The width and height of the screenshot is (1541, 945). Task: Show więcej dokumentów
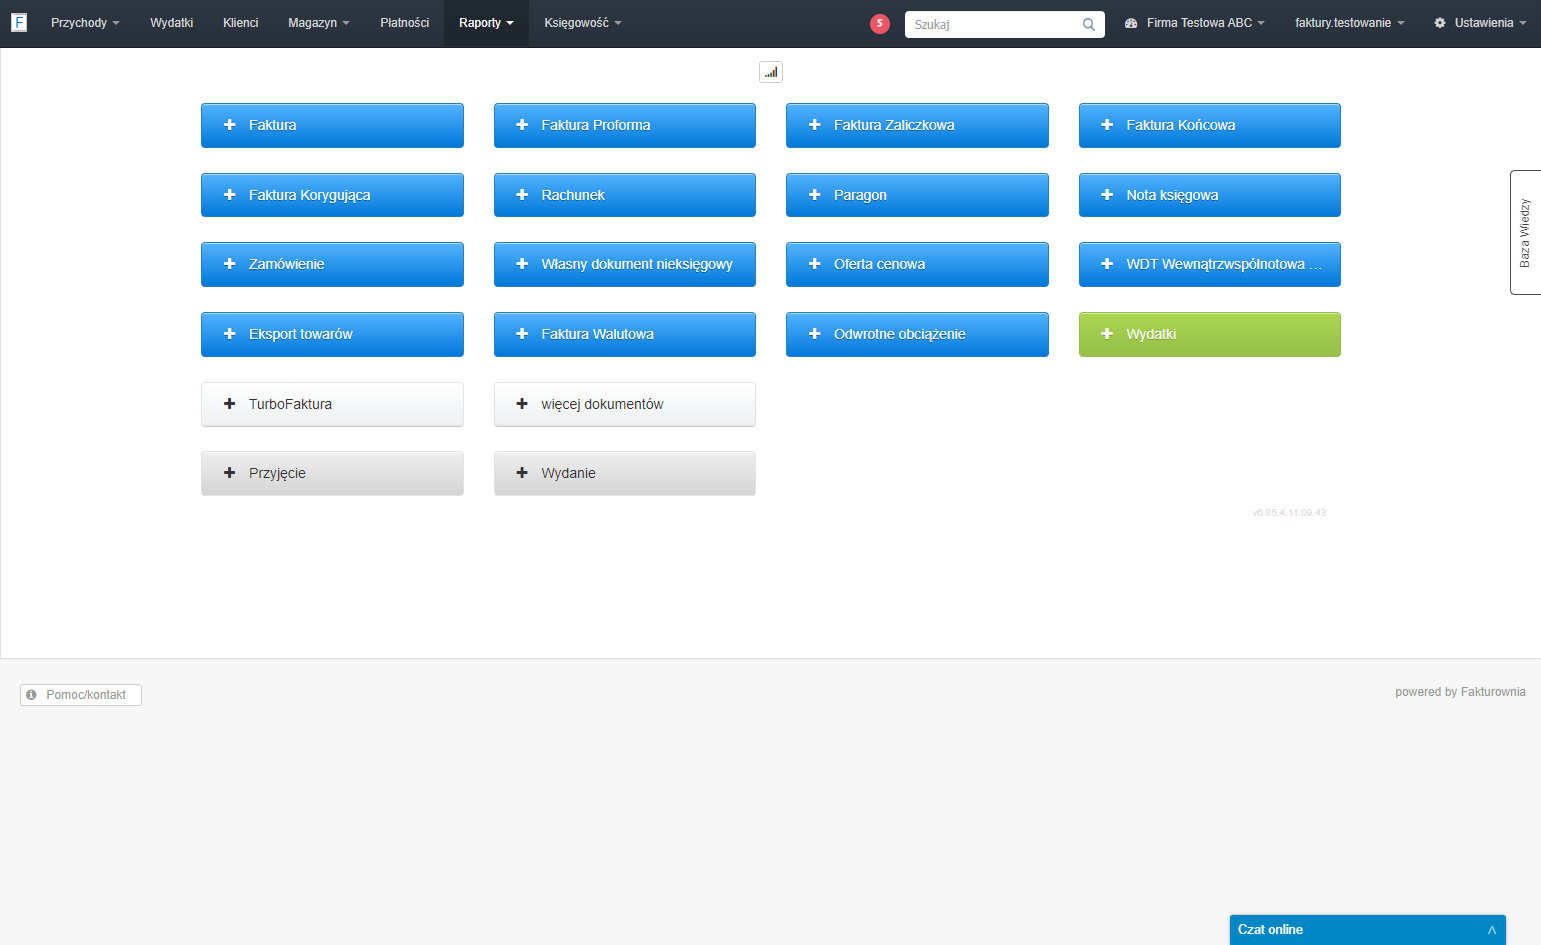(625, 404)
